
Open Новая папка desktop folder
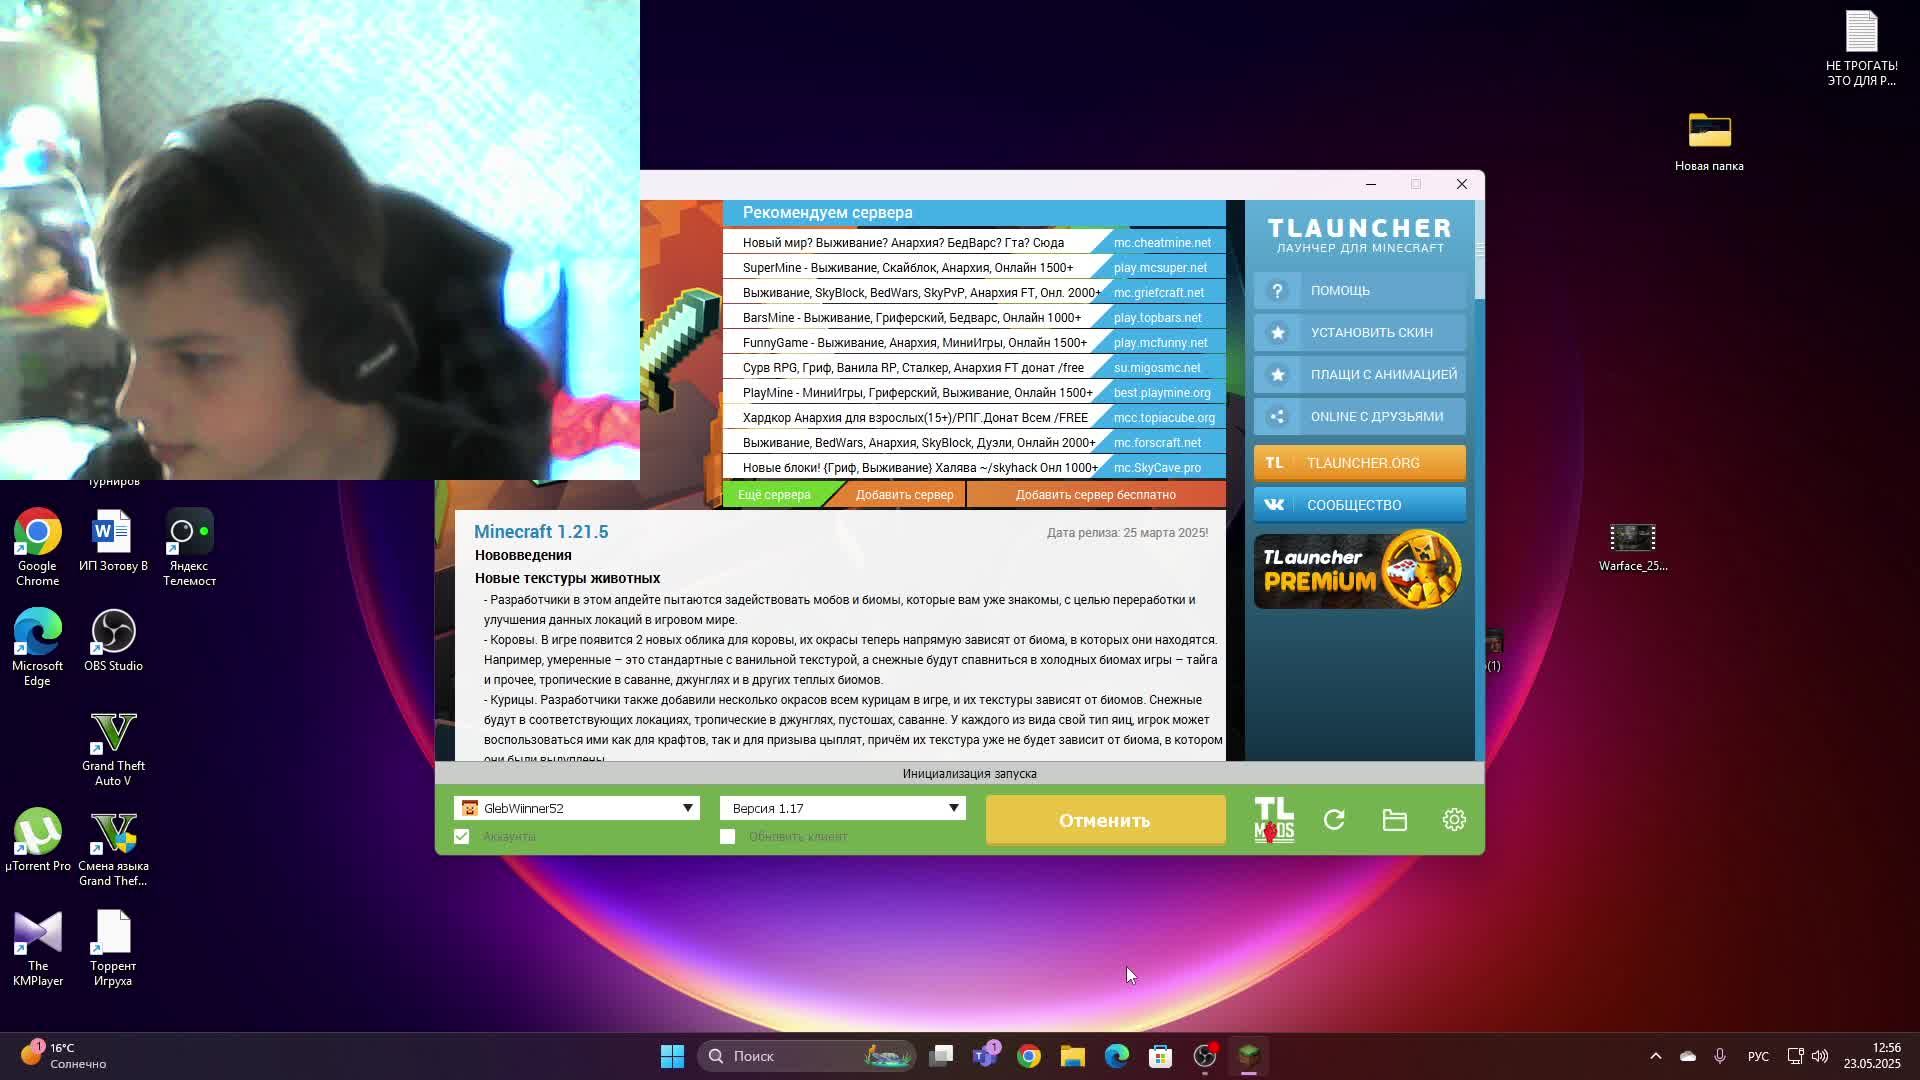1709,141
